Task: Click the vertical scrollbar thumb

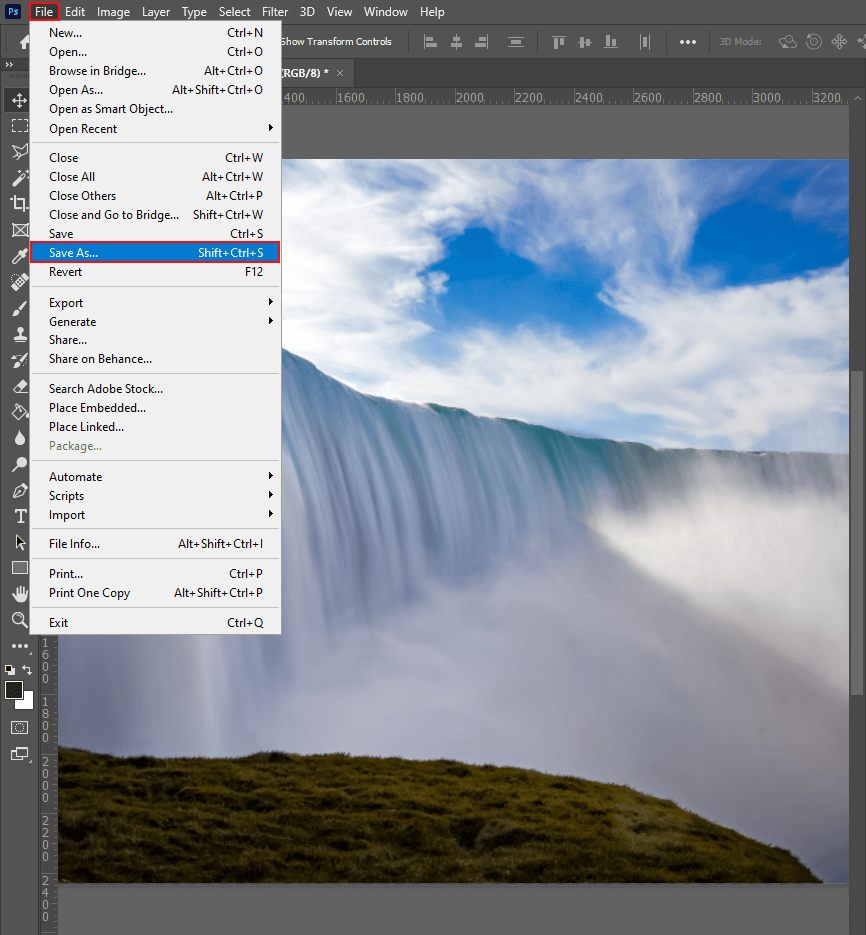Action: pyautogui.click(x=857, y=532)
